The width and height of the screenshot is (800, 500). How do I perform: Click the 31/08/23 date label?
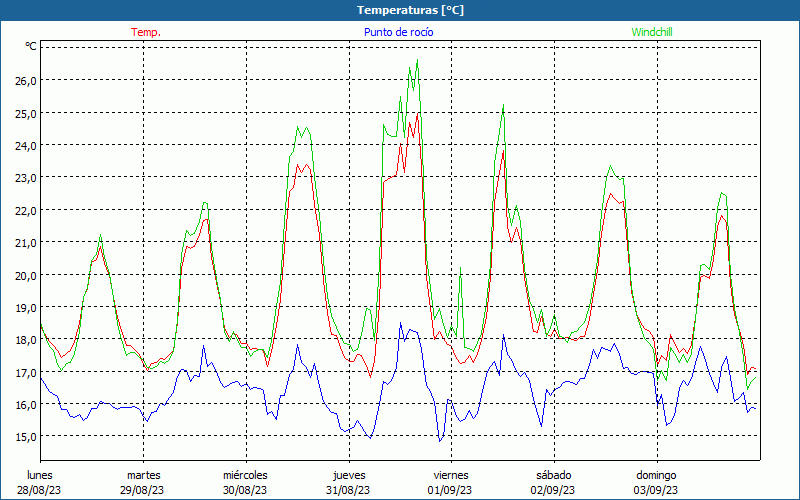[348, 490]
